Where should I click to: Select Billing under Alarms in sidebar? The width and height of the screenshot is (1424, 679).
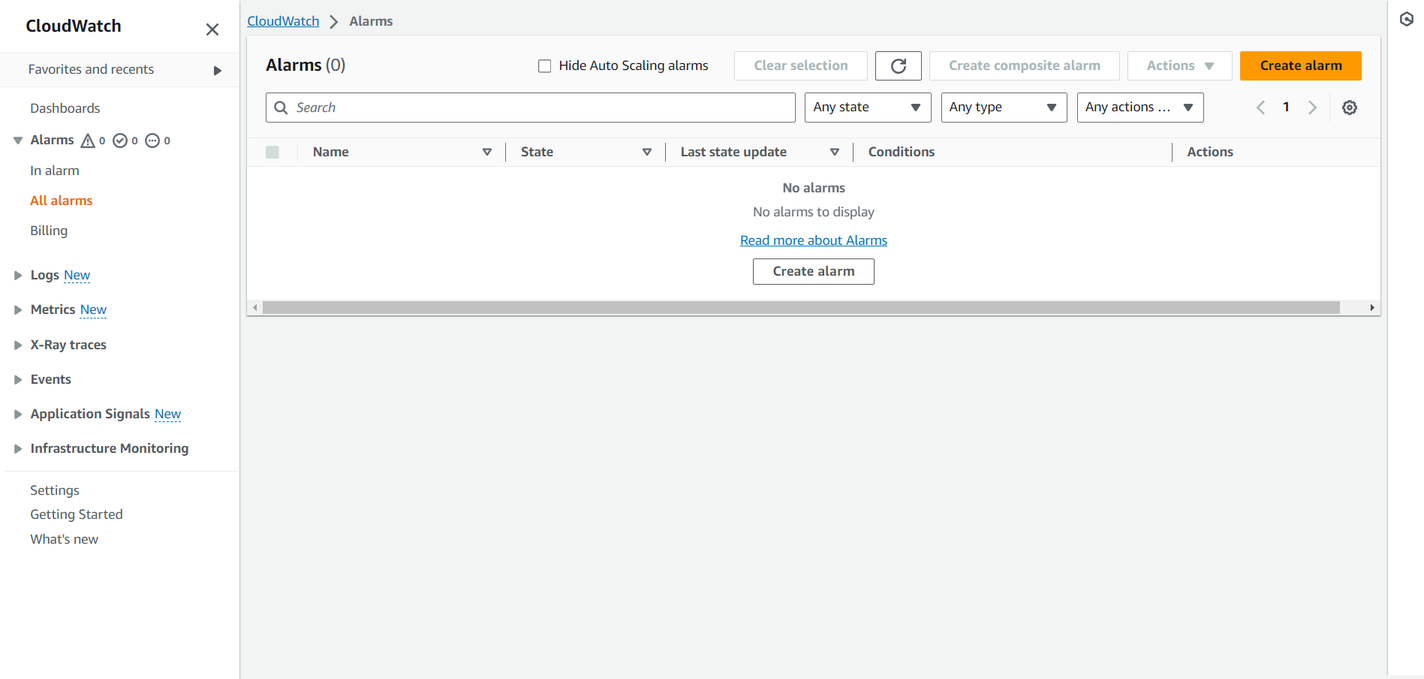click(x=49, y=231)
